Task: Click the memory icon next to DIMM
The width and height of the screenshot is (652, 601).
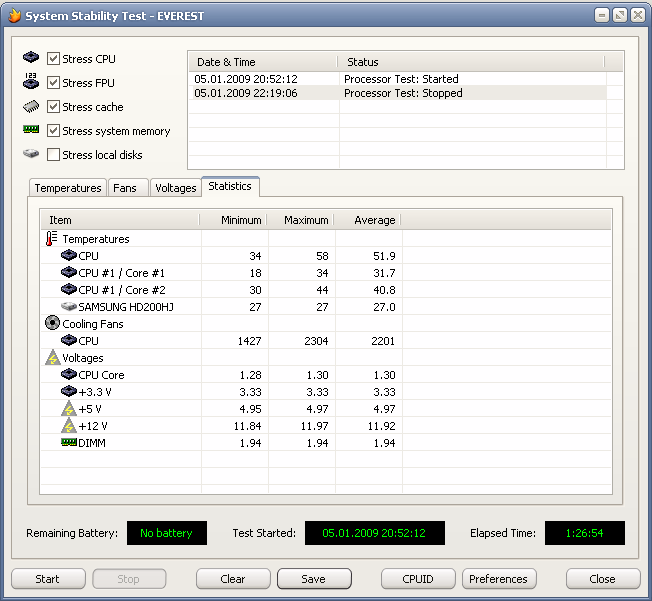Action: (x=69, y=442)
